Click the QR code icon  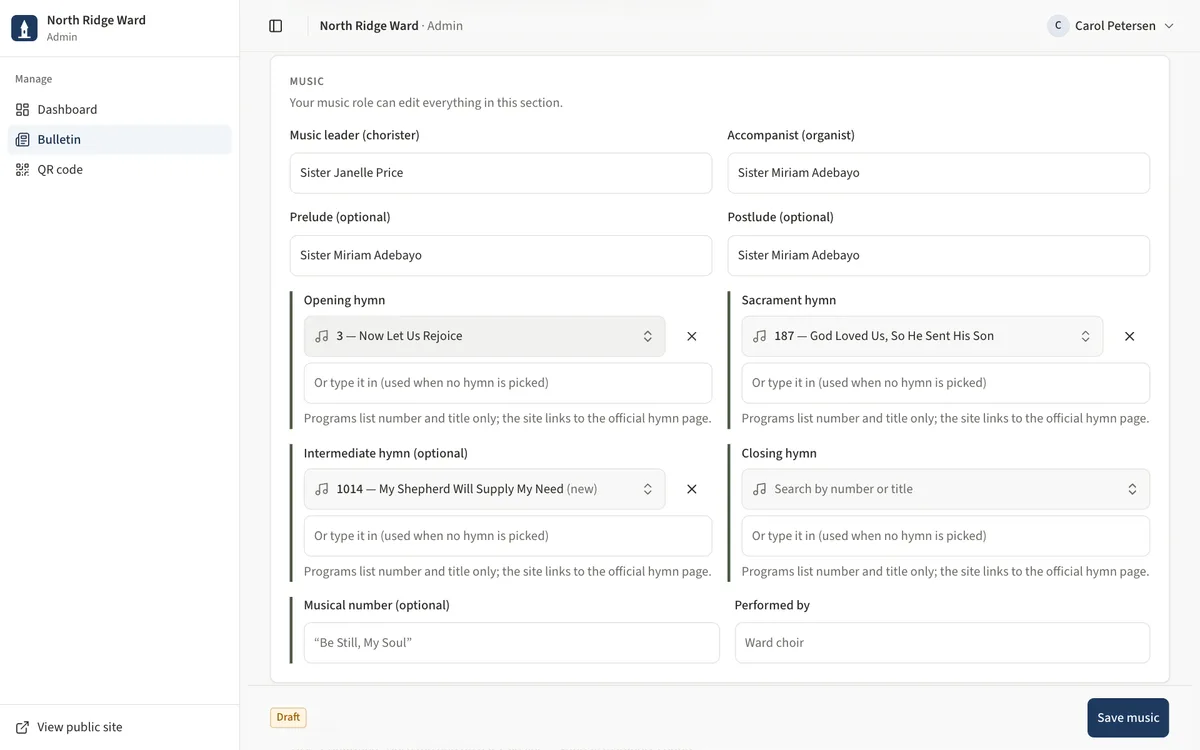(23, 170)
